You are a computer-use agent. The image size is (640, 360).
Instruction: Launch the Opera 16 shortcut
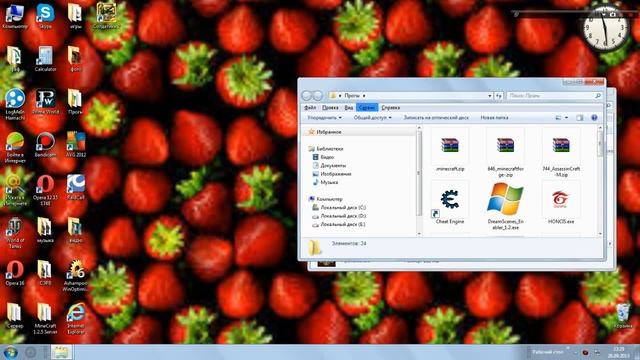pos(15,273)
